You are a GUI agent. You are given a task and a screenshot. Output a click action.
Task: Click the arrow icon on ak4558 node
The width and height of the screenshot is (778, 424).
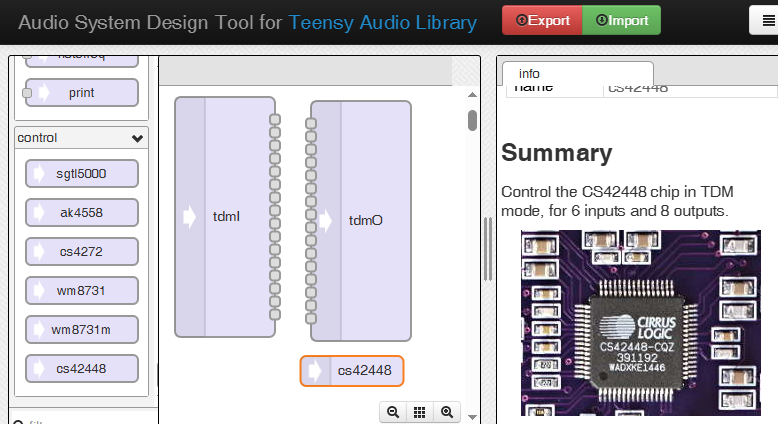click(x=38, y=213)
